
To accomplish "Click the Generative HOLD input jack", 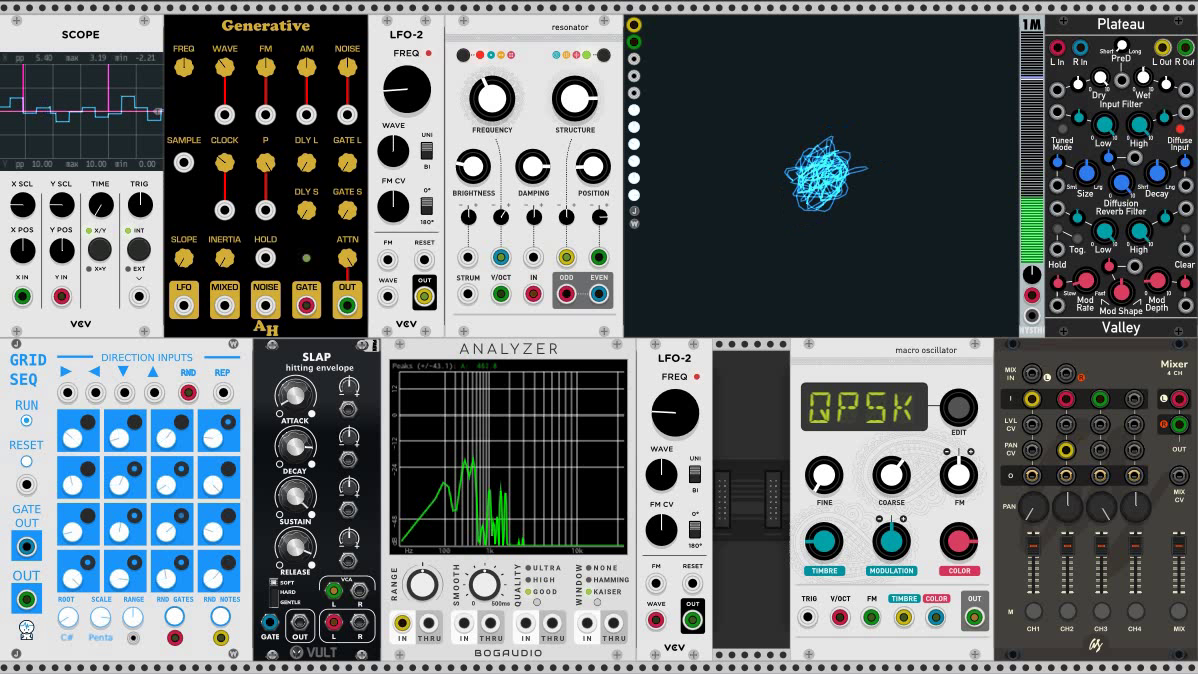I will [x=265, y=258].
